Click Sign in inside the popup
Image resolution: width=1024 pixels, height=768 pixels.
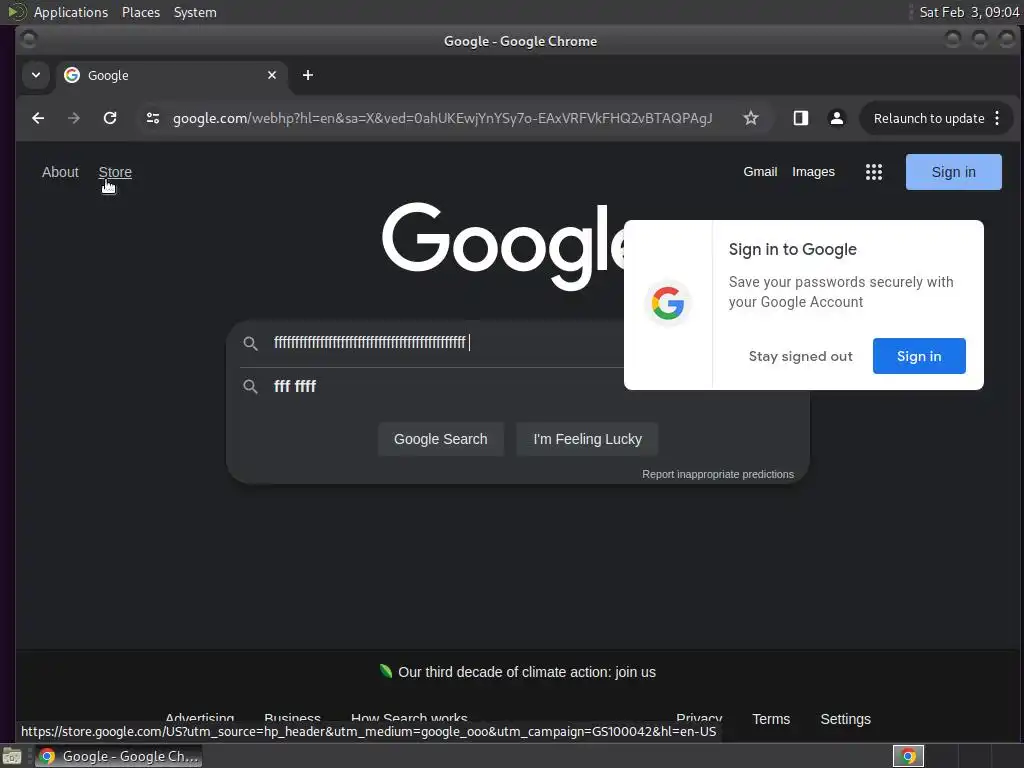click(x=919, y=356)
